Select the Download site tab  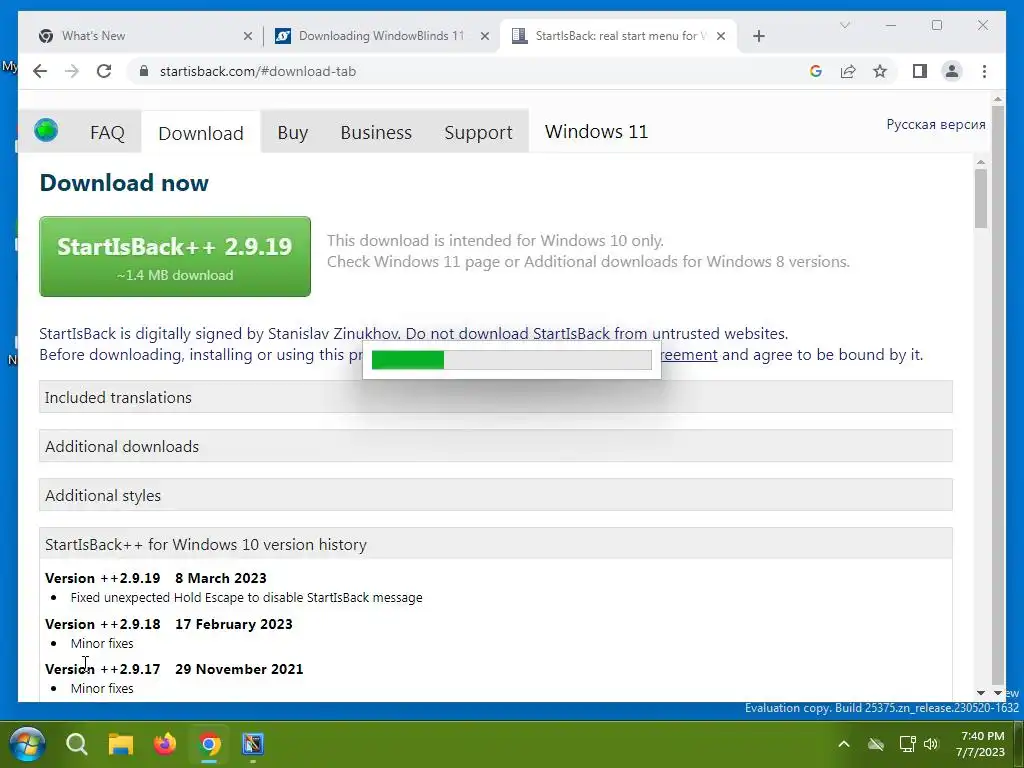point(200,133)
